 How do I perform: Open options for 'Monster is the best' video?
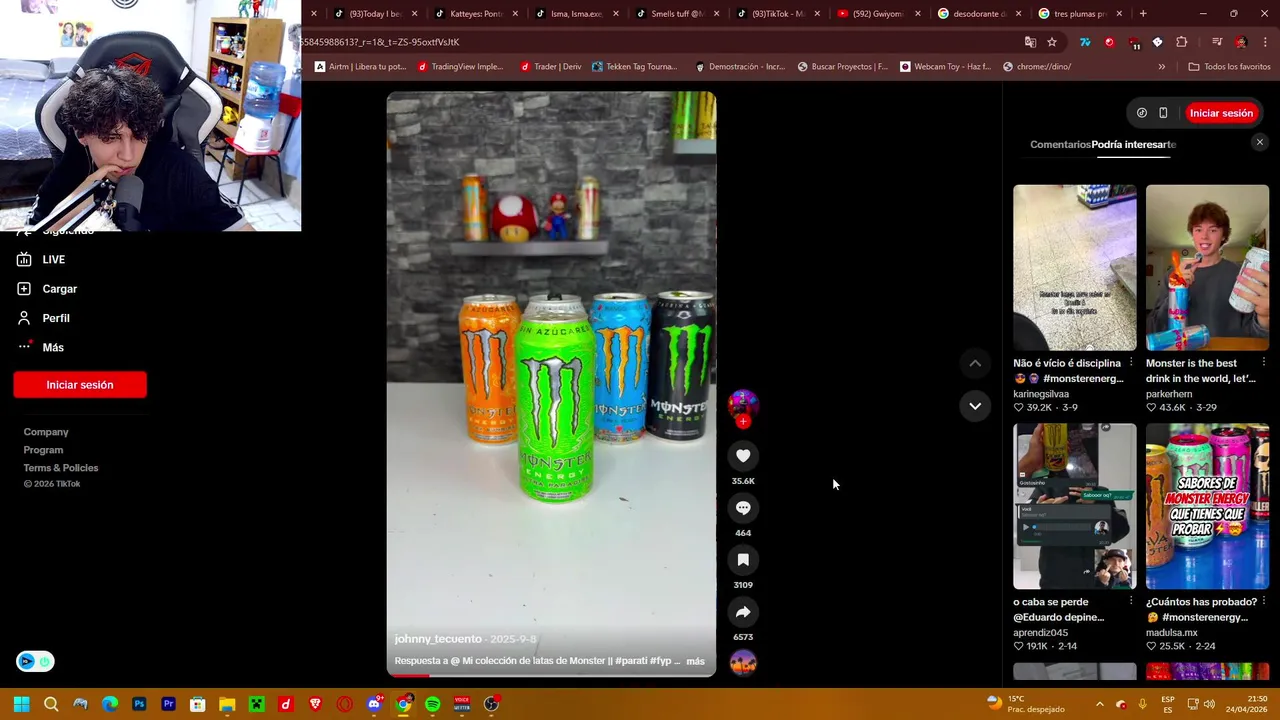point(1264,362)
